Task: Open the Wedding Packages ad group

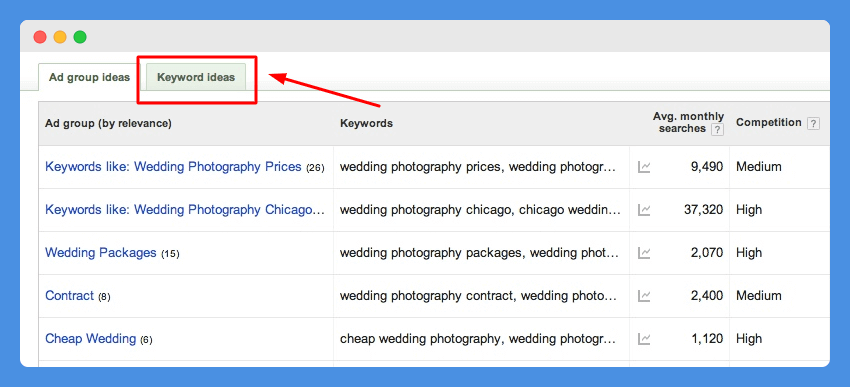Action: [101, 253]
